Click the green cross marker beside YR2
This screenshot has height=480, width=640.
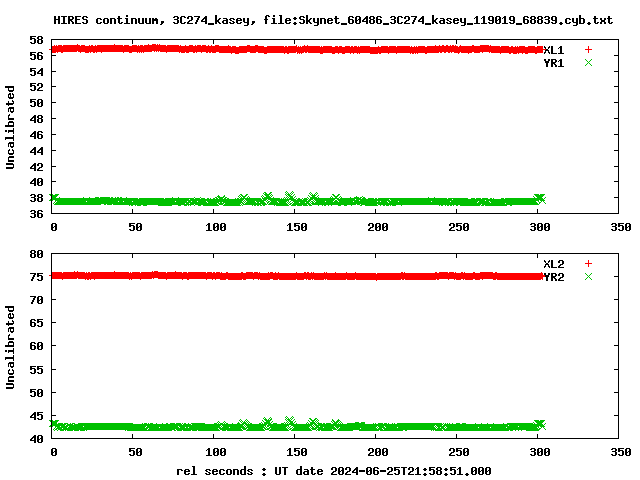[x=588, y=277]
